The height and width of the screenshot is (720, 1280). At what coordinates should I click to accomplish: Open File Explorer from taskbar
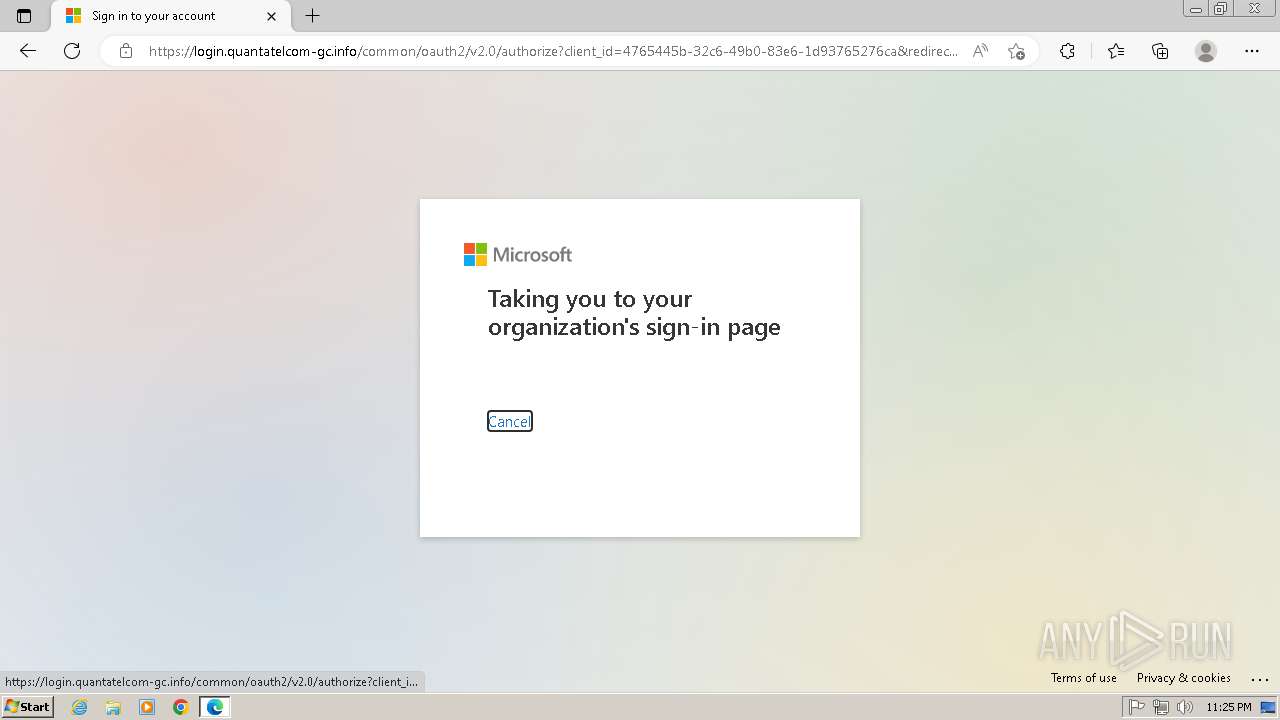click(x=113, y=707)
